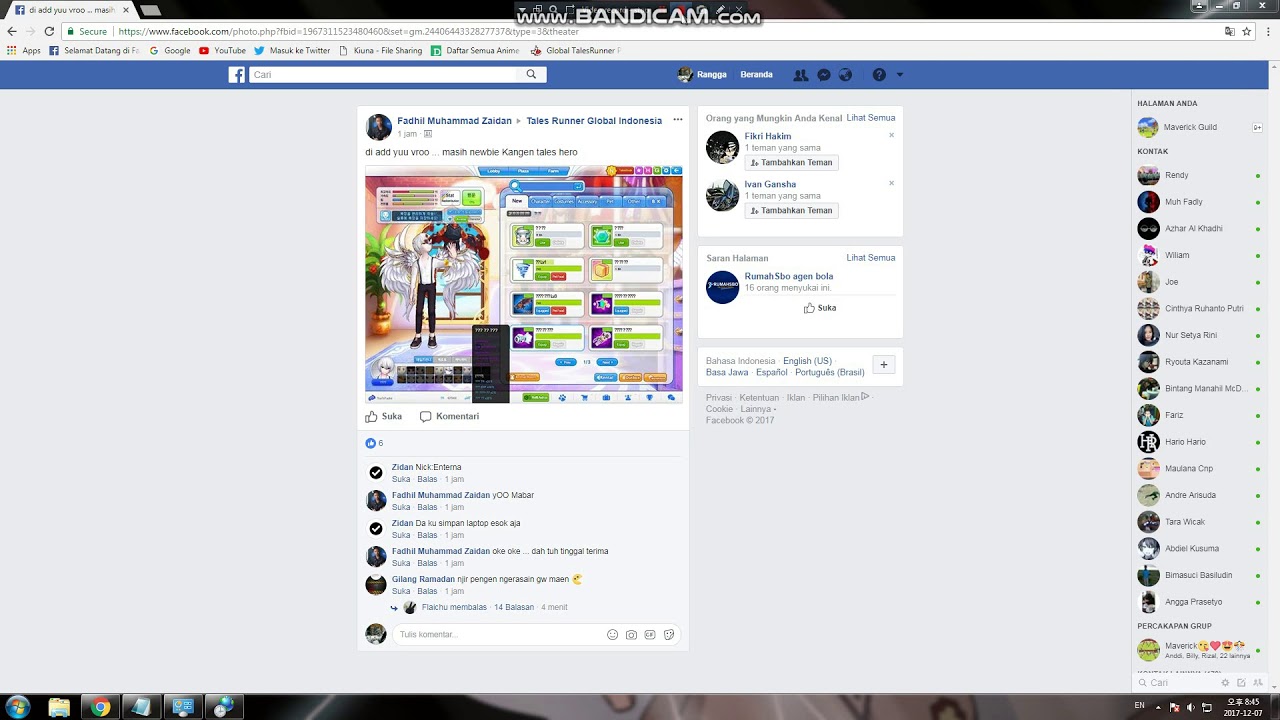Viewport: 1280px width, 720px height.
Task: Like the RumahSbo agen bola page
Action: 820,308
